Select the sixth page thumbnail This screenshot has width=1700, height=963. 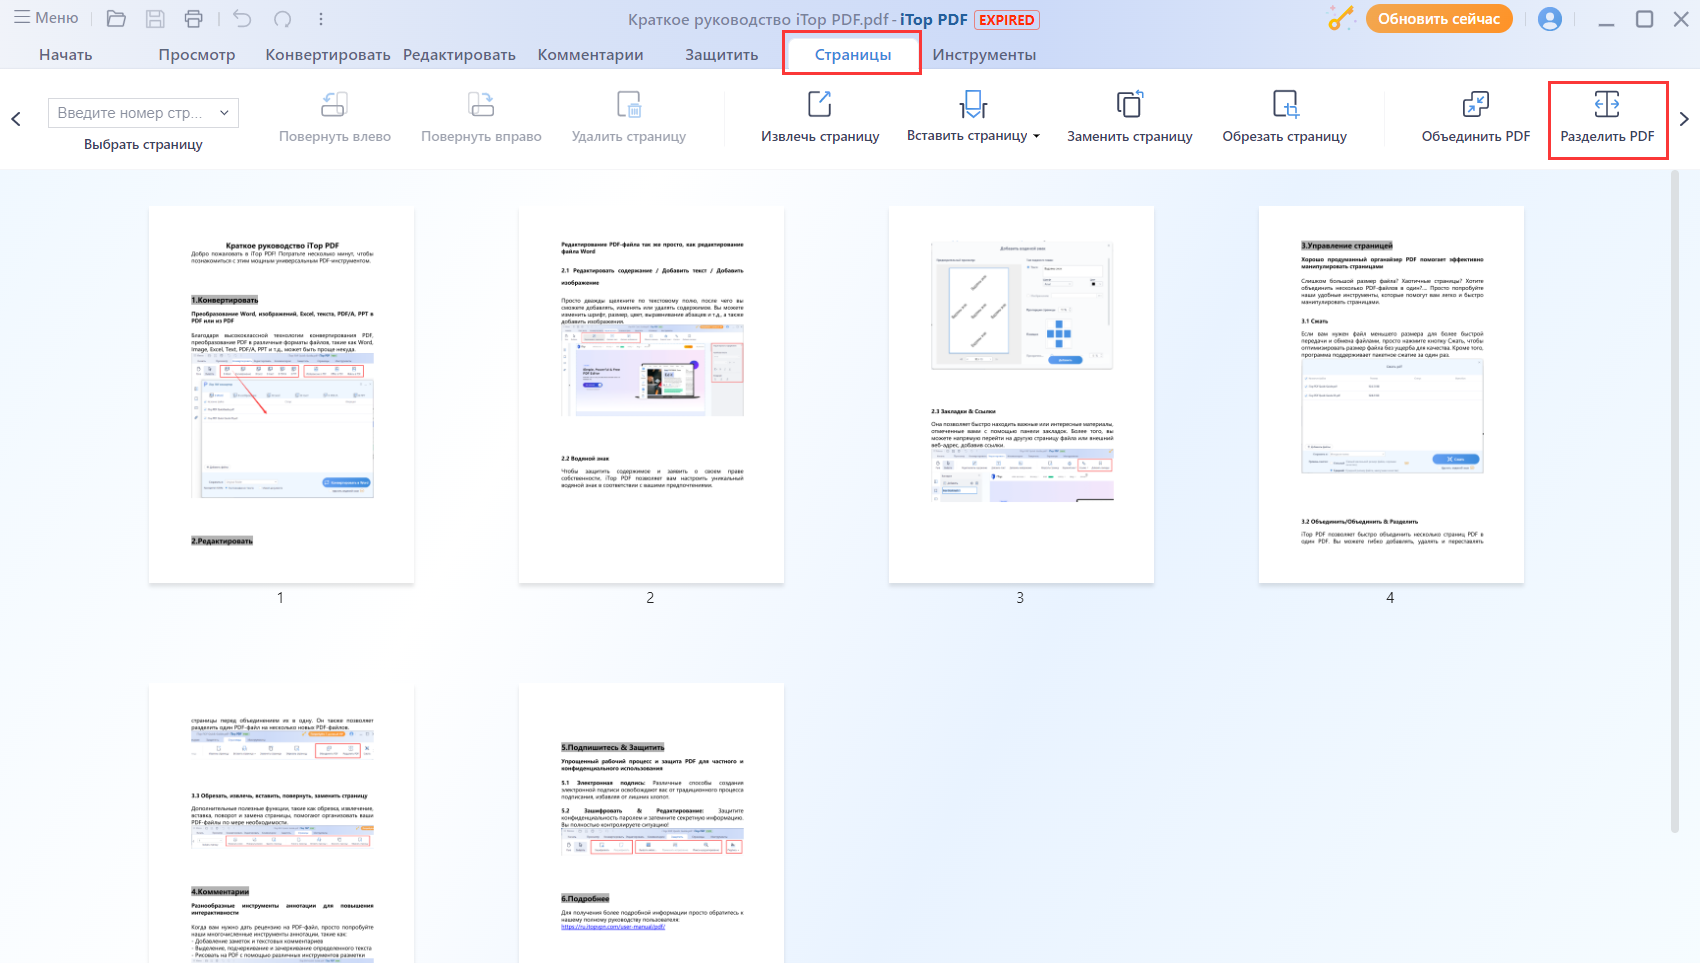click(651, 823)
